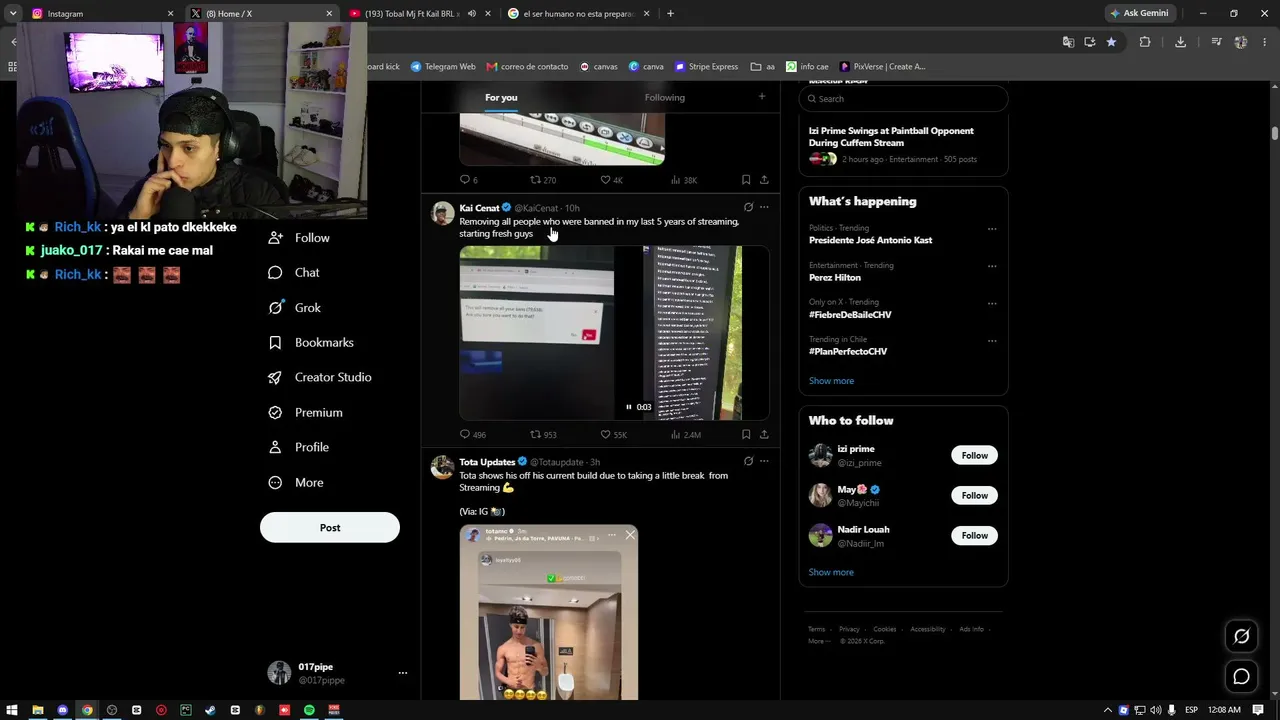The image size is (1280, 720).
Task: Open the browser downloads icon
Action: point(1180,42)
